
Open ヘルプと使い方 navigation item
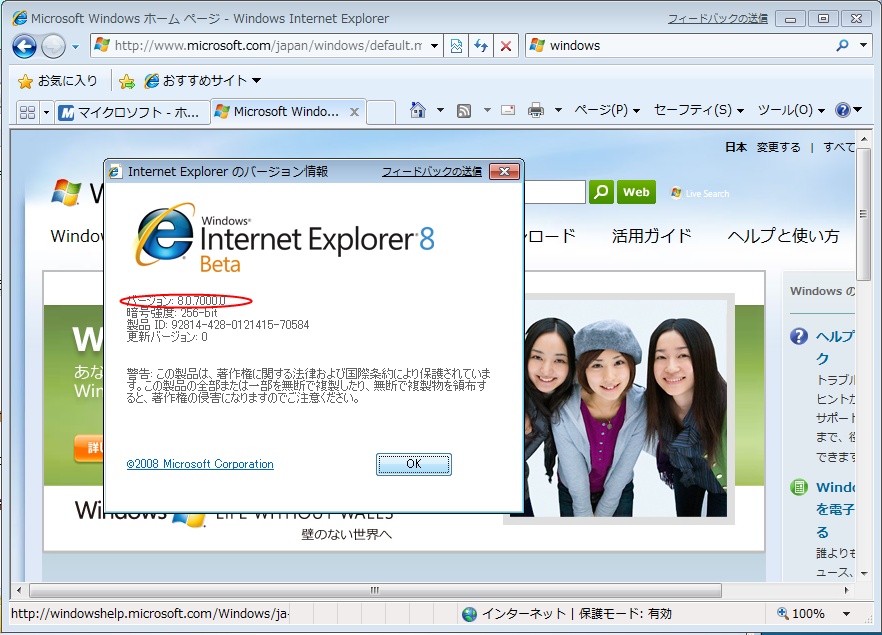(784, 236)
